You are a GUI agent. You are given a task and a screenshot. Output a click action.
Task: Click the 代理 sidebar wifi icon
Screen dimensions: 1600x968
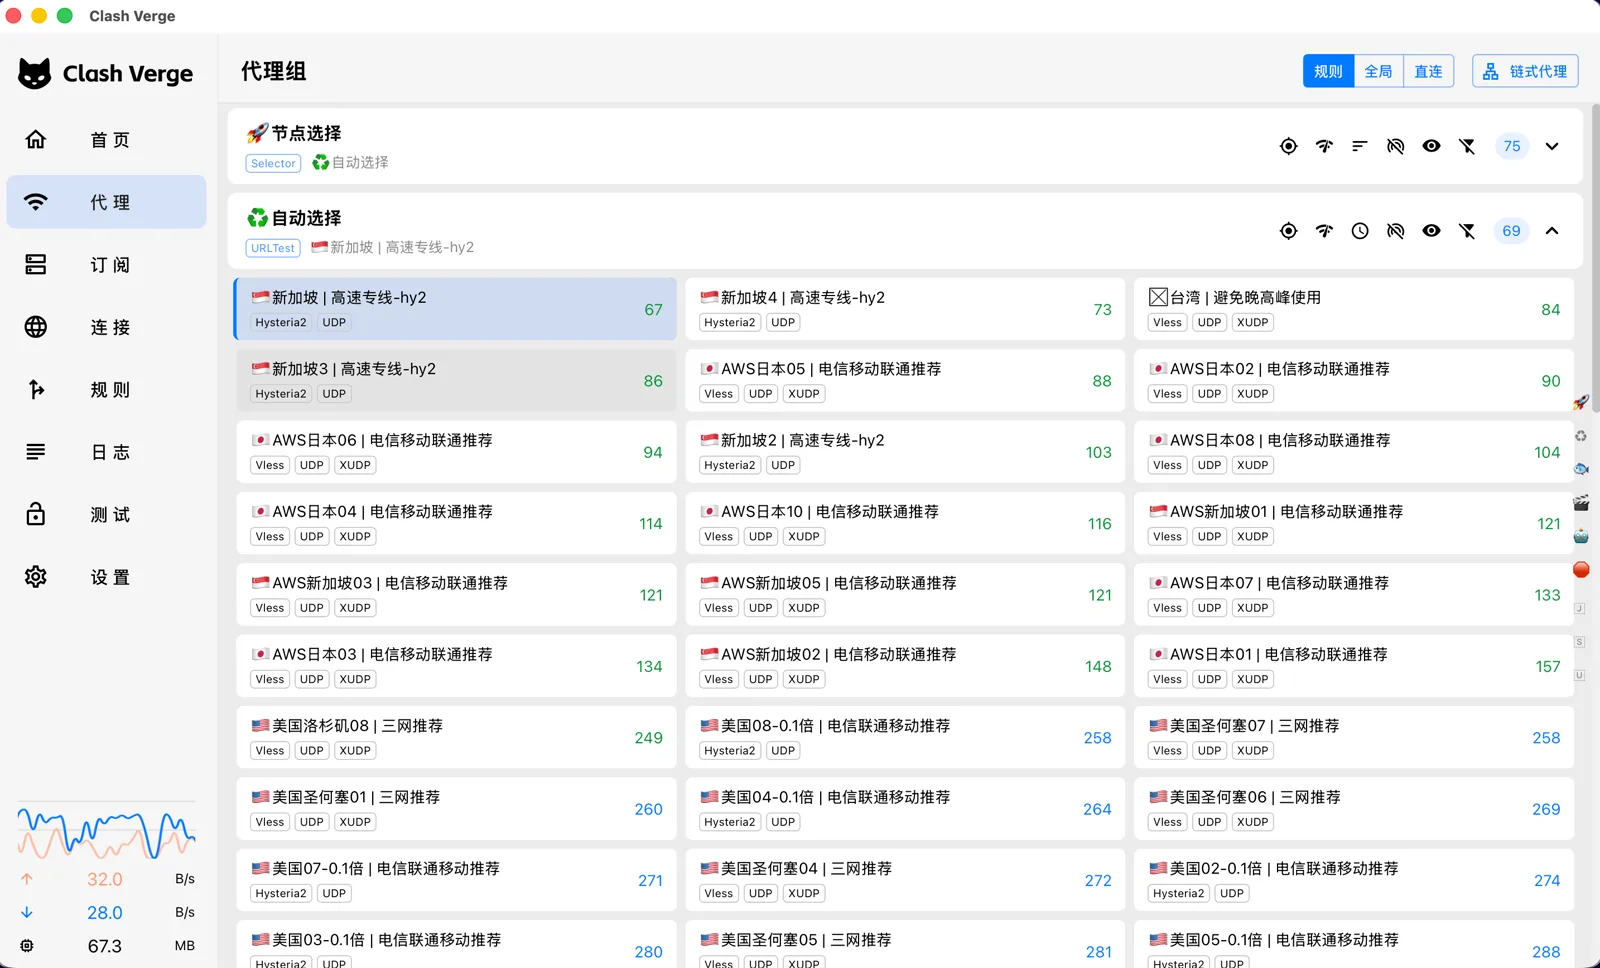36,202
